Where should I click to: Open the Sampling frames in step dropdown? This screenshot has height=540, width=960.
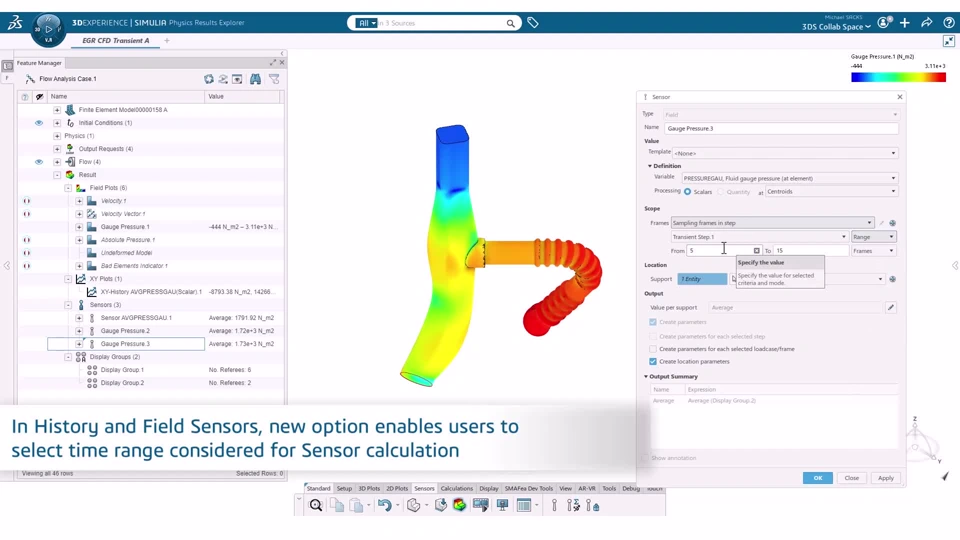click(x=772, y=223)
